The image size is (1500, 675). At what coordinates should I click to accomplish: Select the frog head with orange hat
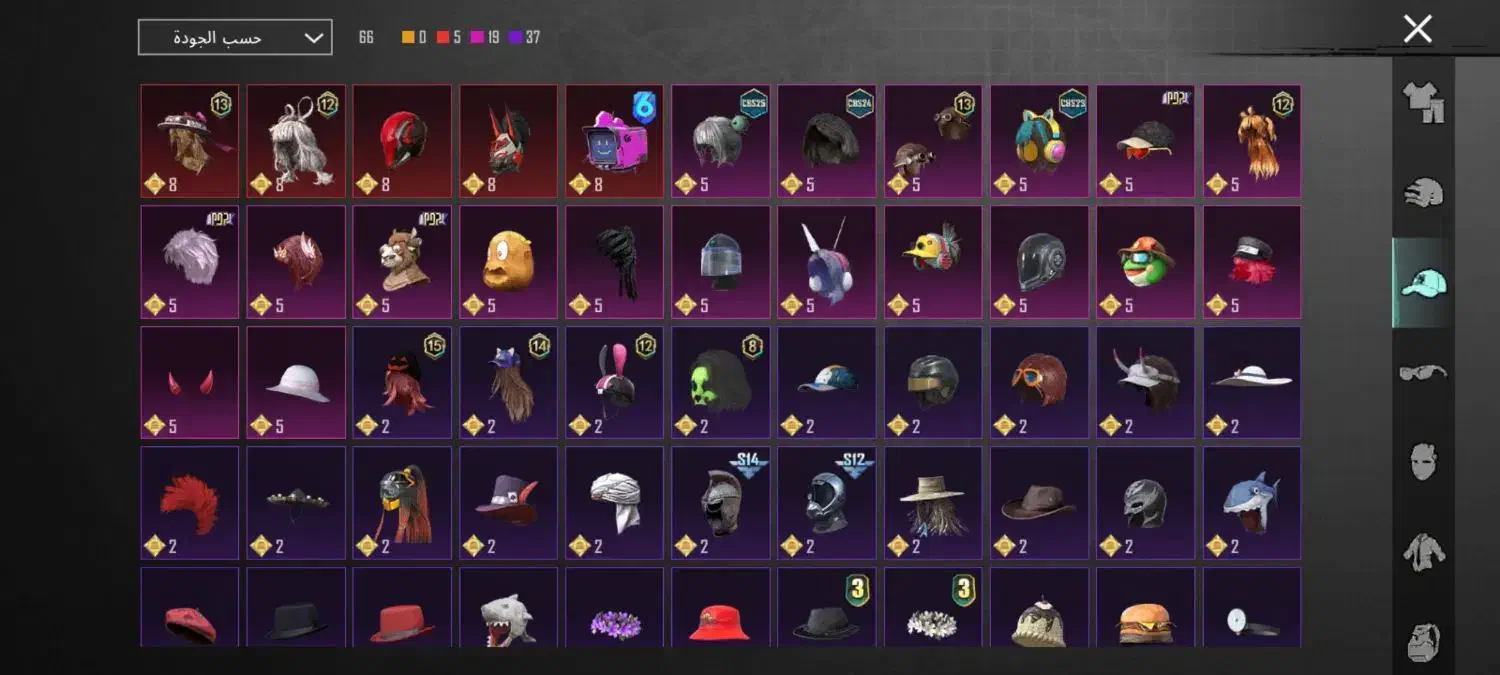[x=1145, y=262]
